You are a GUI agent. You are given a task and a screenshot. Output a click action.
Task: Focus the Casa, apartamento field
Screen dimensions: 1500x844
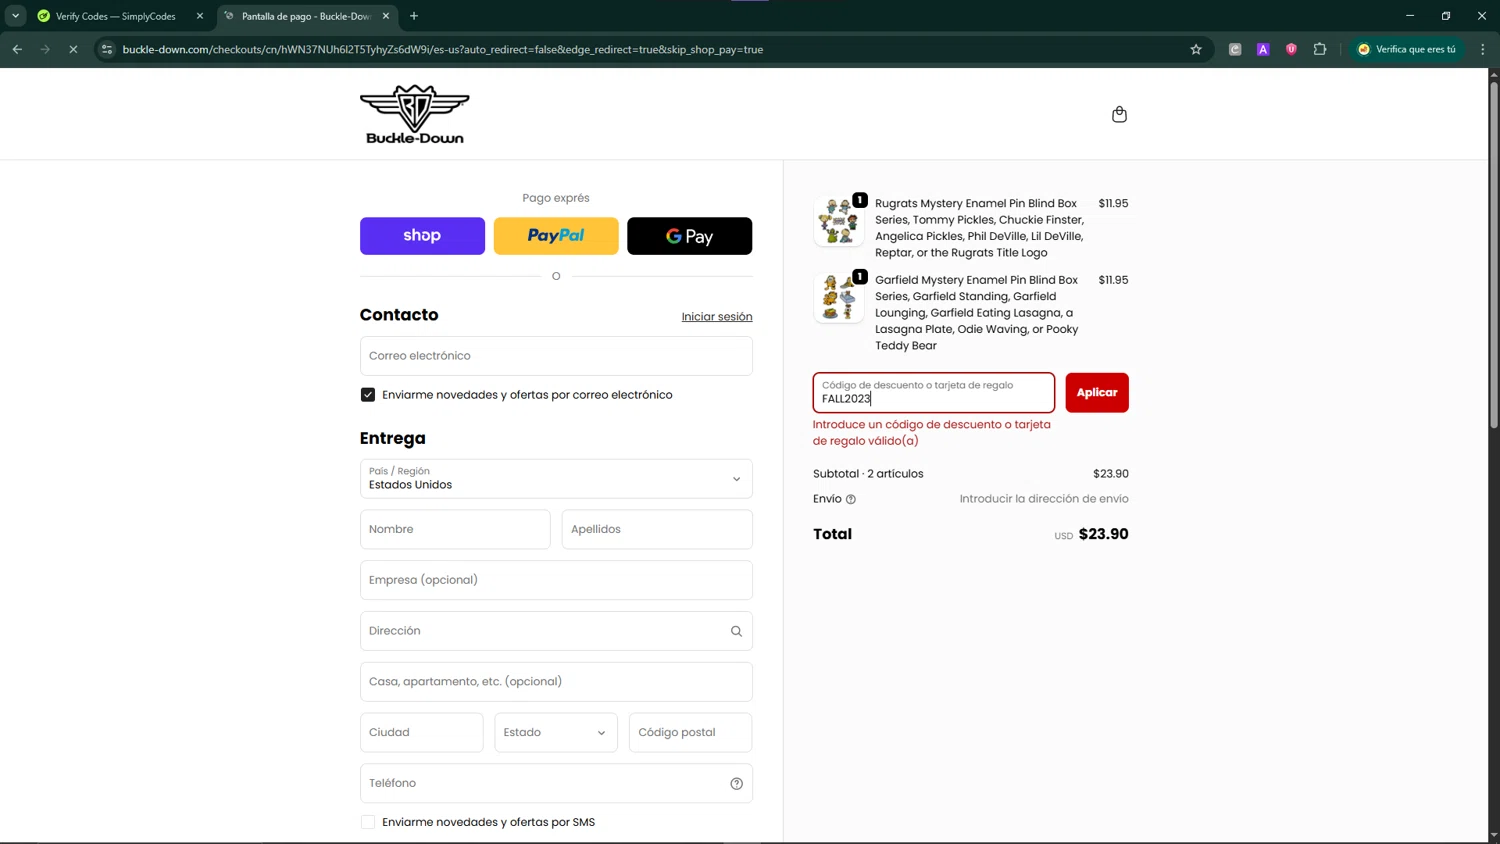[556, 682]
